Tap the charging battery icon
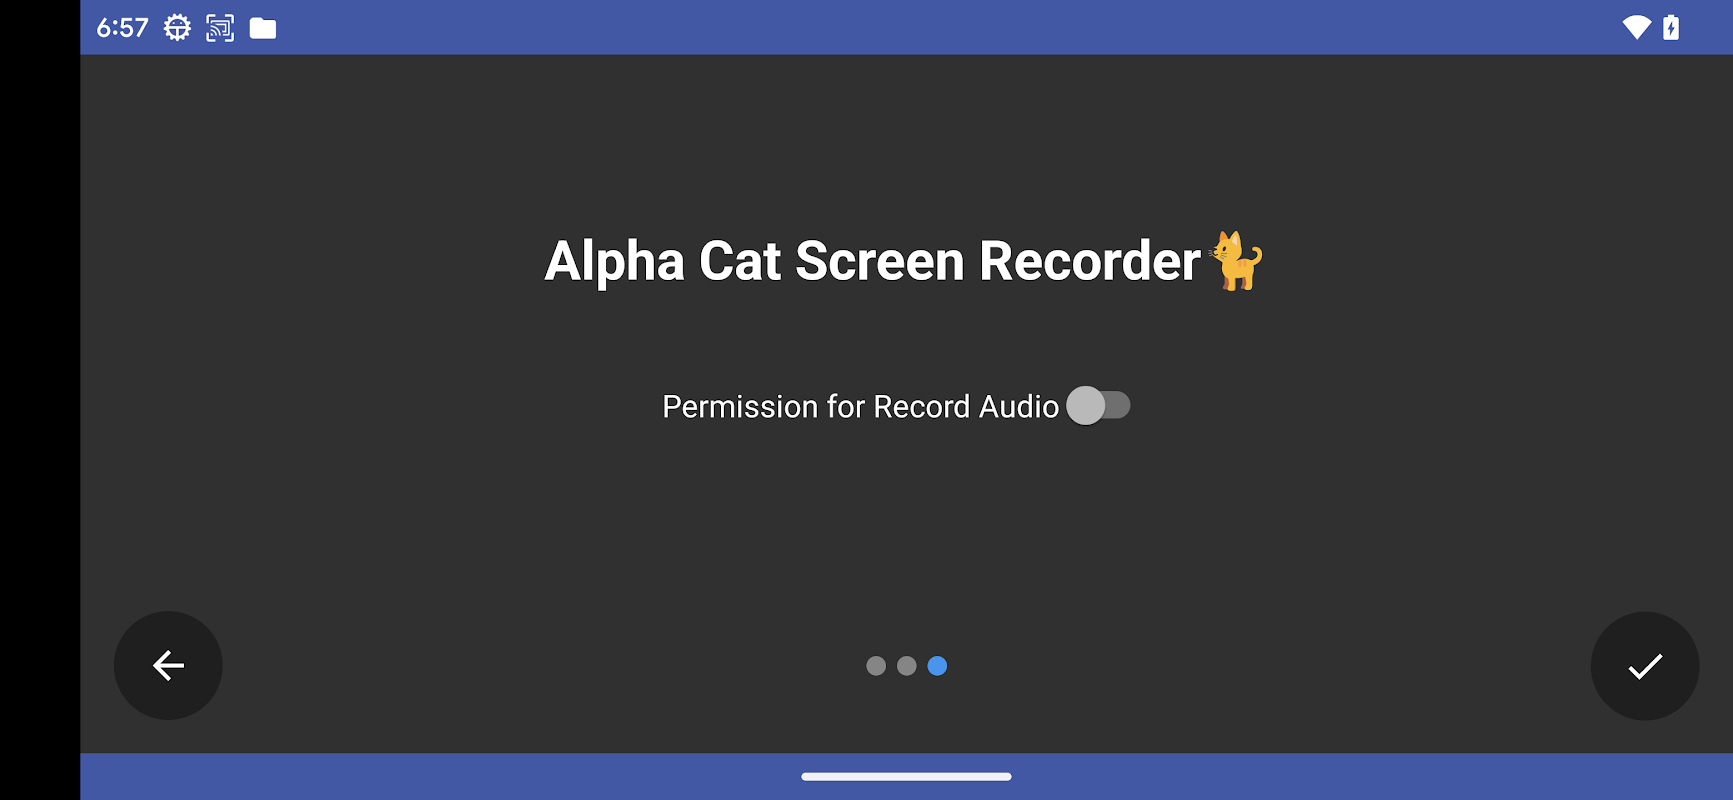The width and height of the screenshot is (1733, 800). (1671, 27)
